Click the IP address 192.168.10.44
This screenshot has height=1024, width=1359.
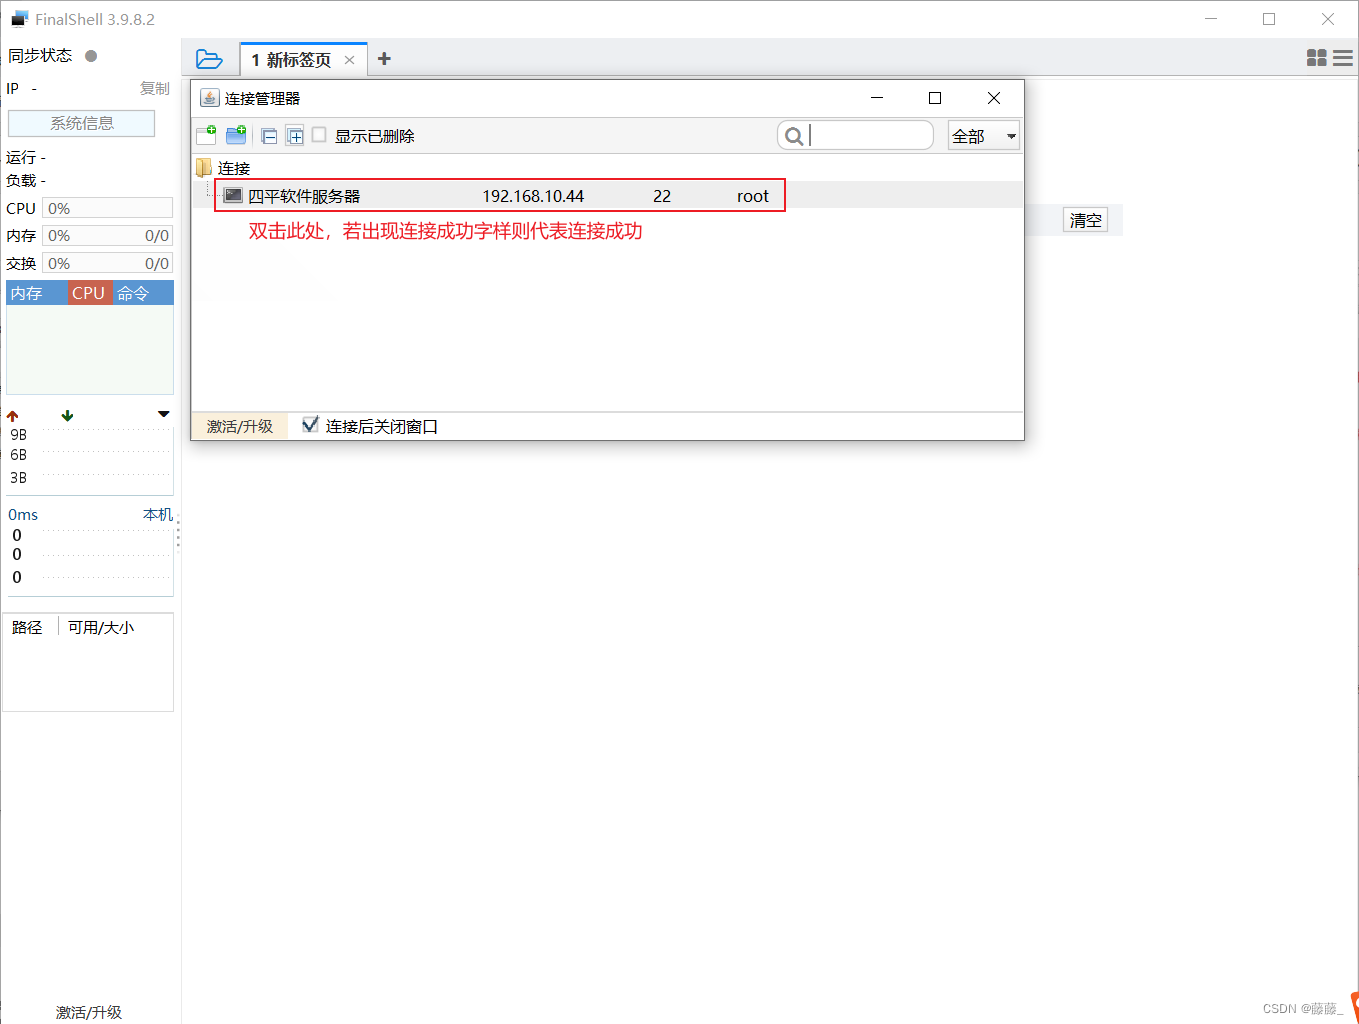coord(533,196)
